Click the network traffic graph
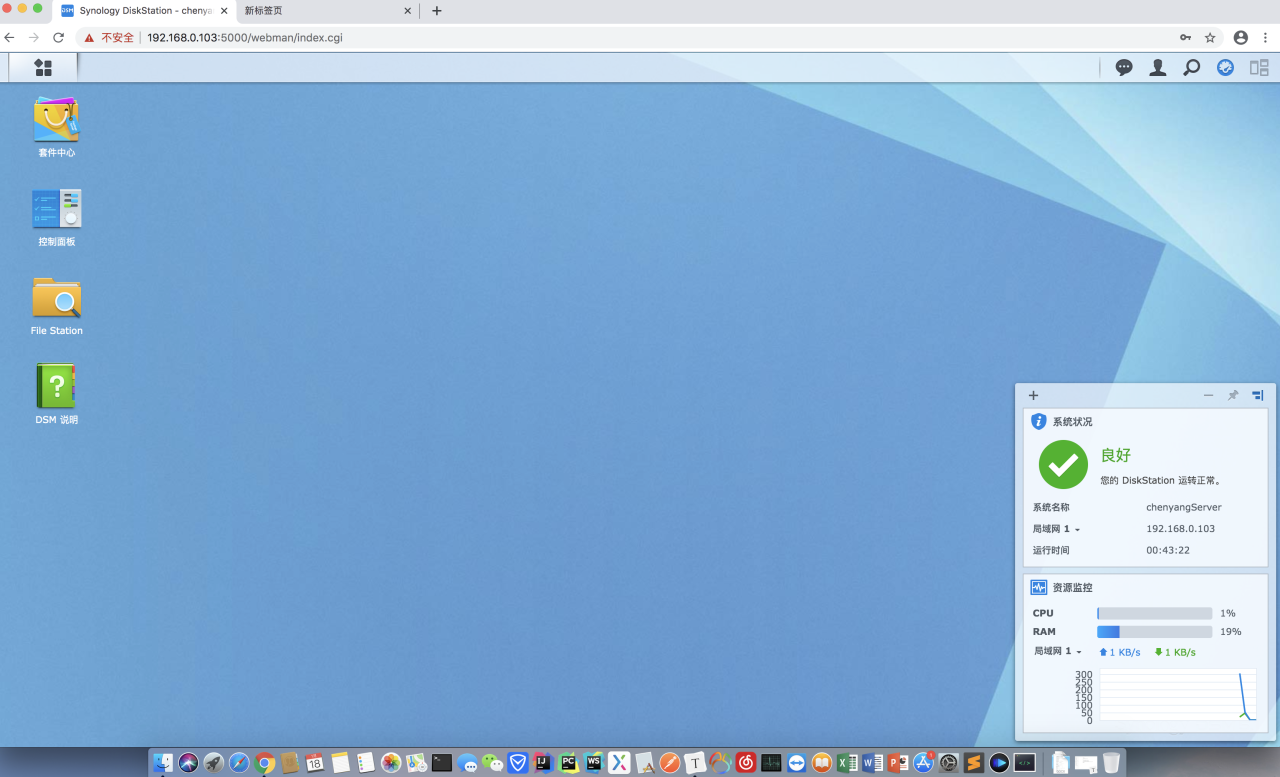The width and height of the screenshot is (1280, 777). click(1178, 695)
